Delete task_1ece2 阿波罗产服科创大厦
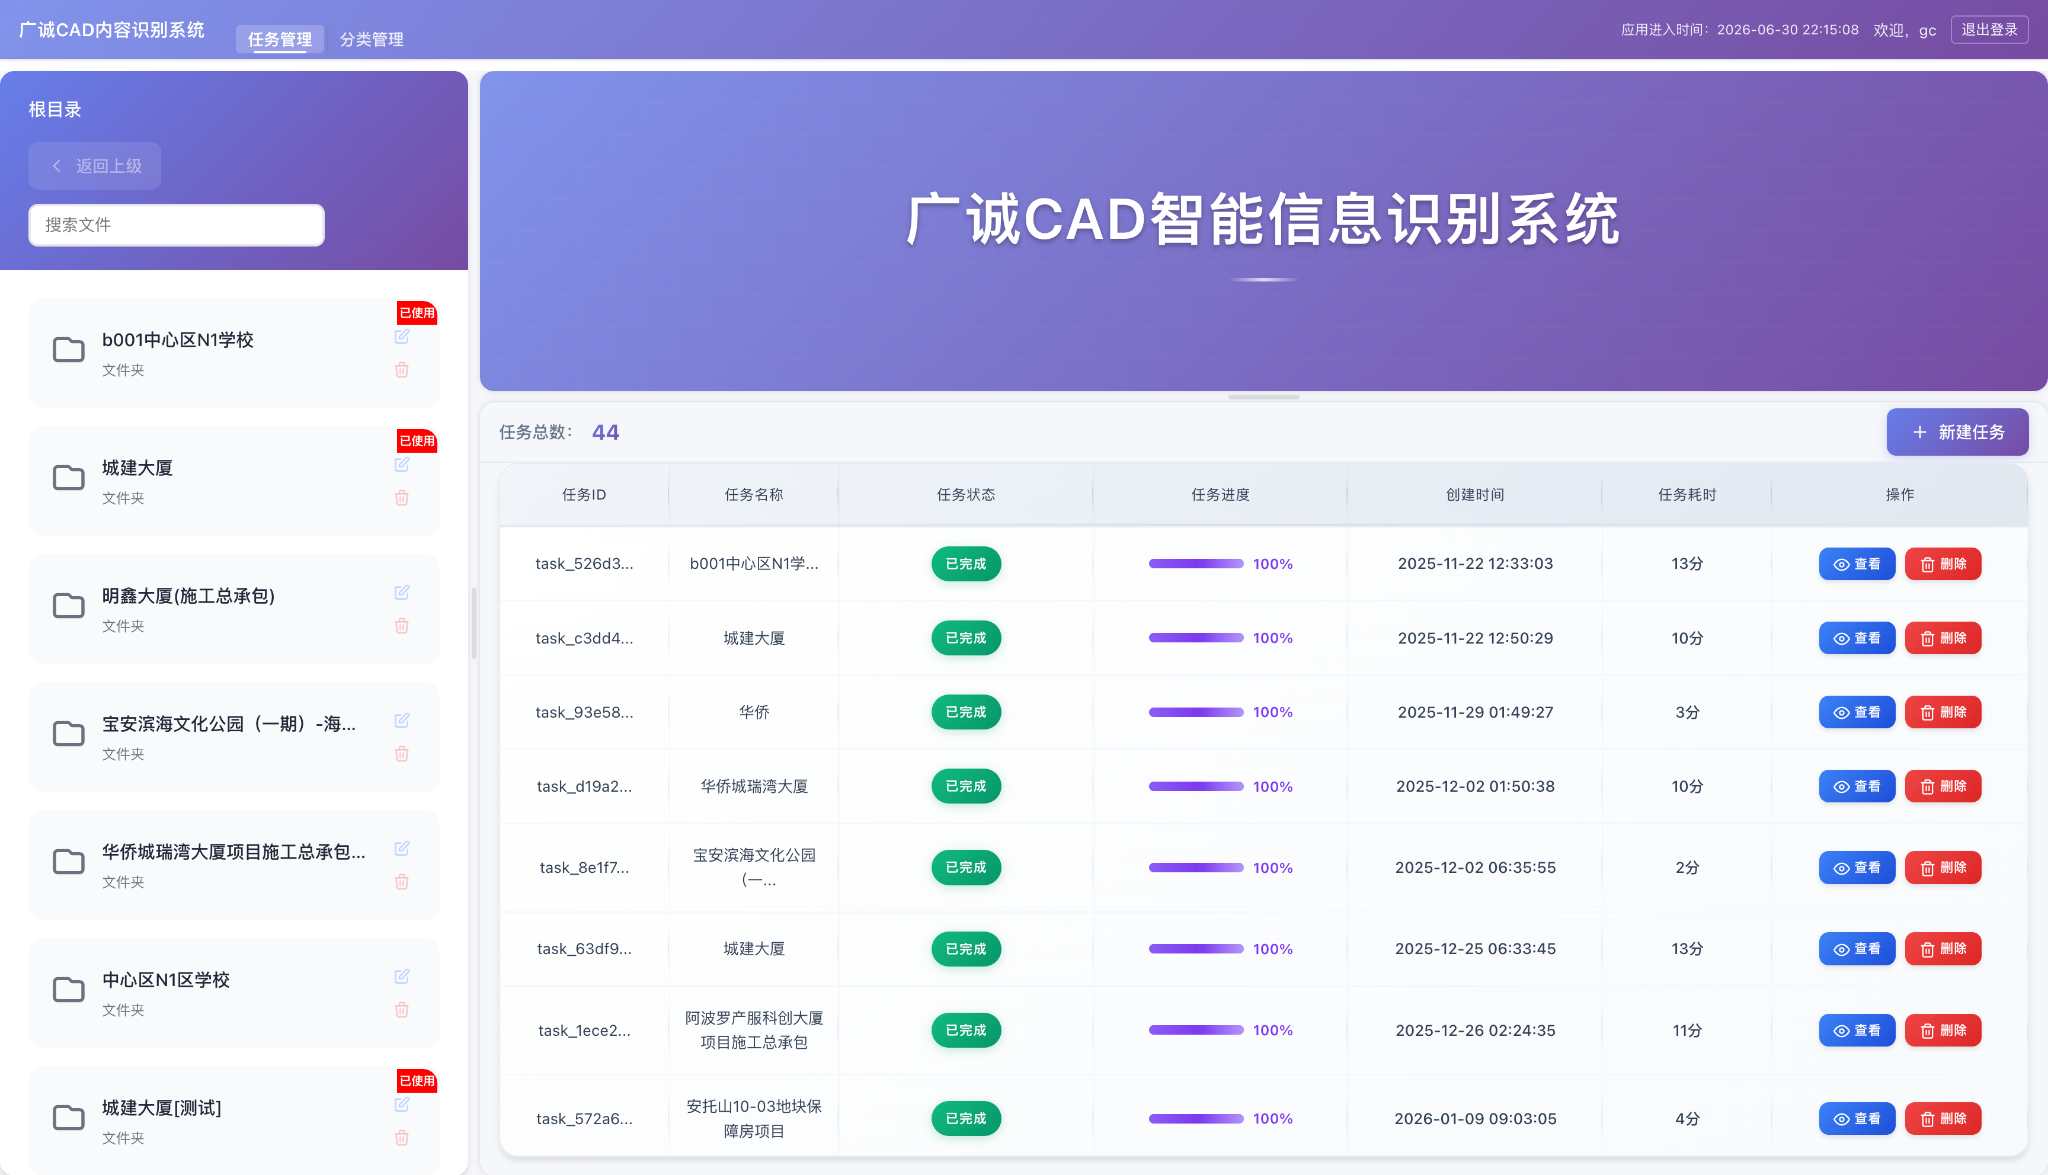Viewport: 2048px width, 1175px height. [1943, 1030]
